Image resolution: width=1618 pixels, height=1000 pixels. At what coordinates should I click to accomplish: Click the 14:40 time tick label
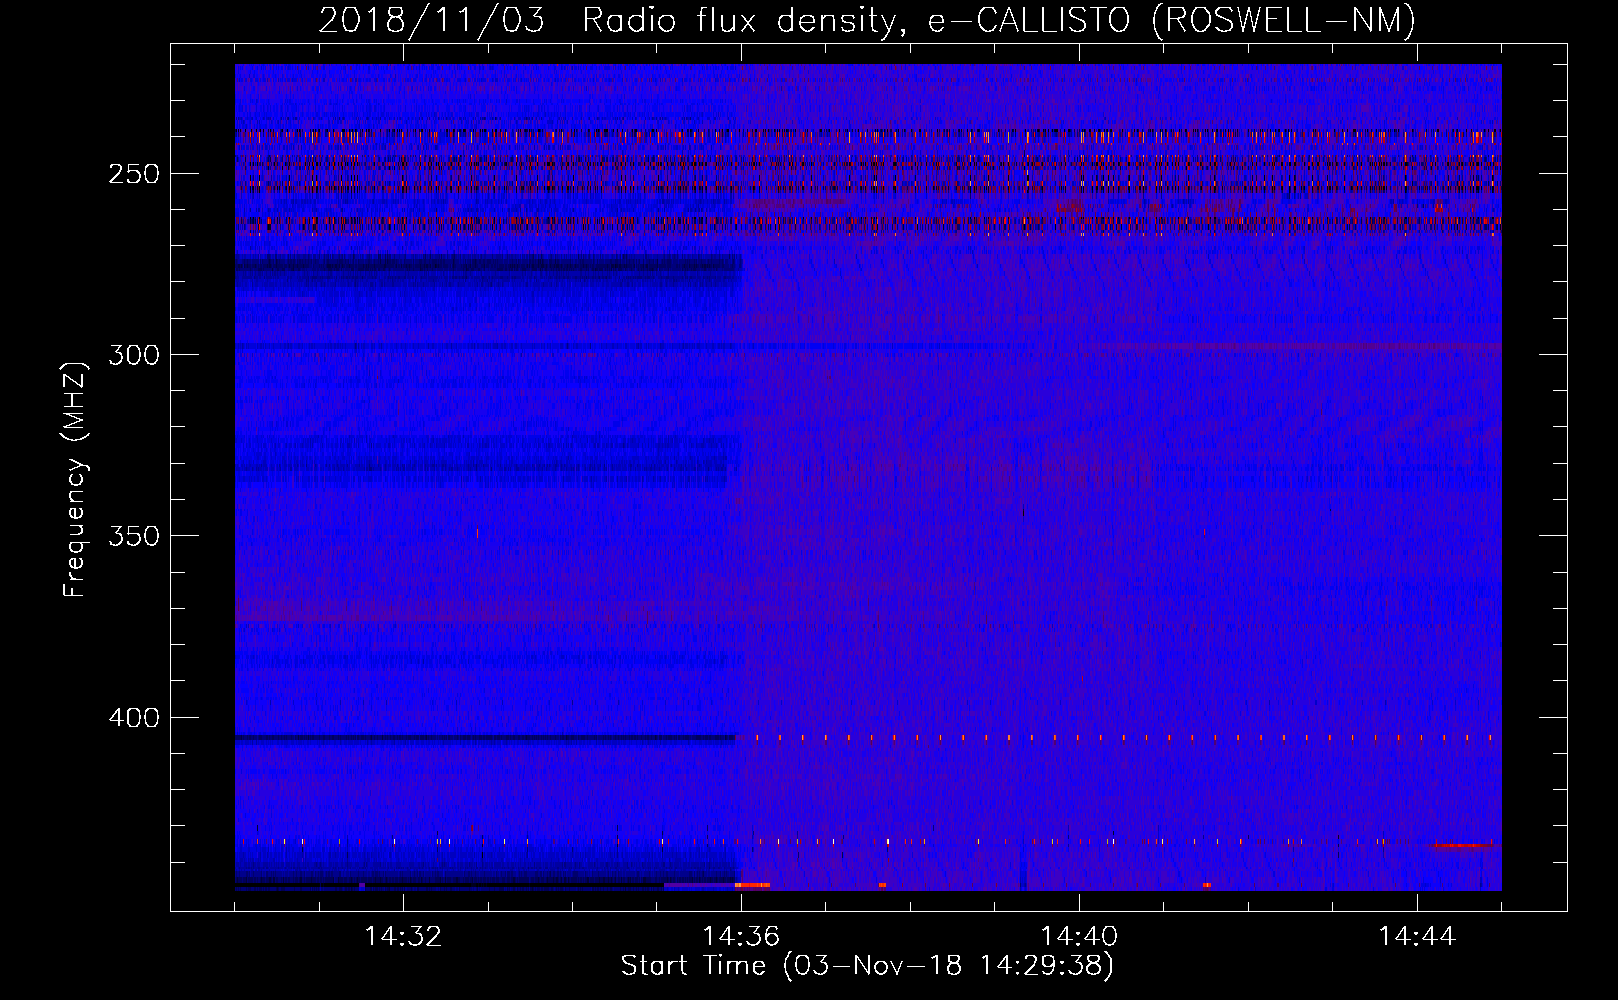[1079, 937]
